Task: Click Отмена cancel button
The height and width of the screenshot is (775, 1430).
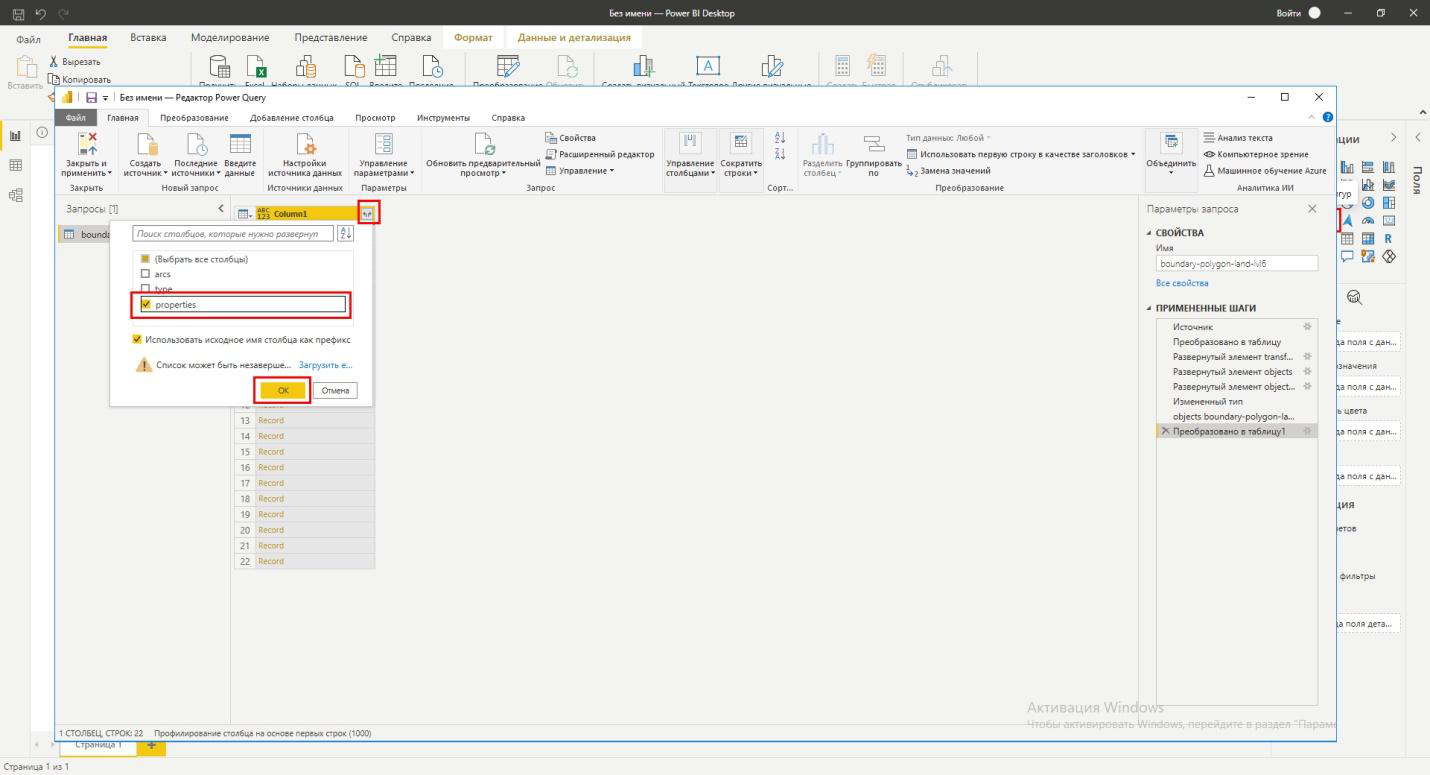Action: (335, 391)
